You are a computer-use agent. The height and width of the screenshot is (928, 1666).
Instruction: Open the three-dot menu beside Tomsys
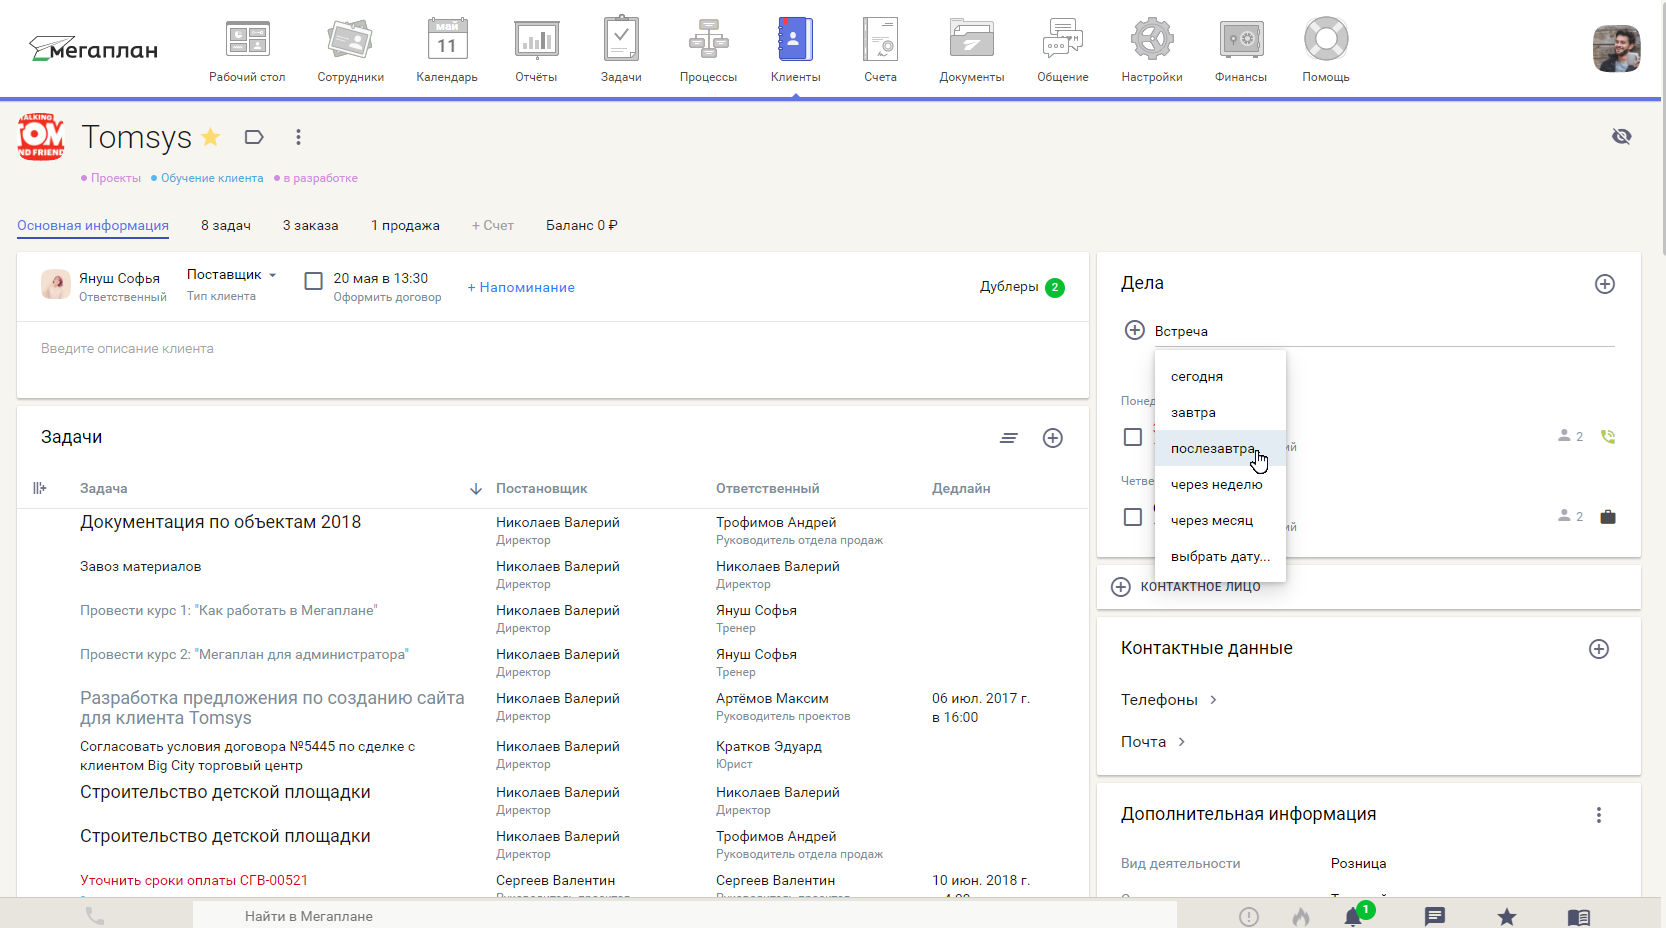tap(298, 137)
